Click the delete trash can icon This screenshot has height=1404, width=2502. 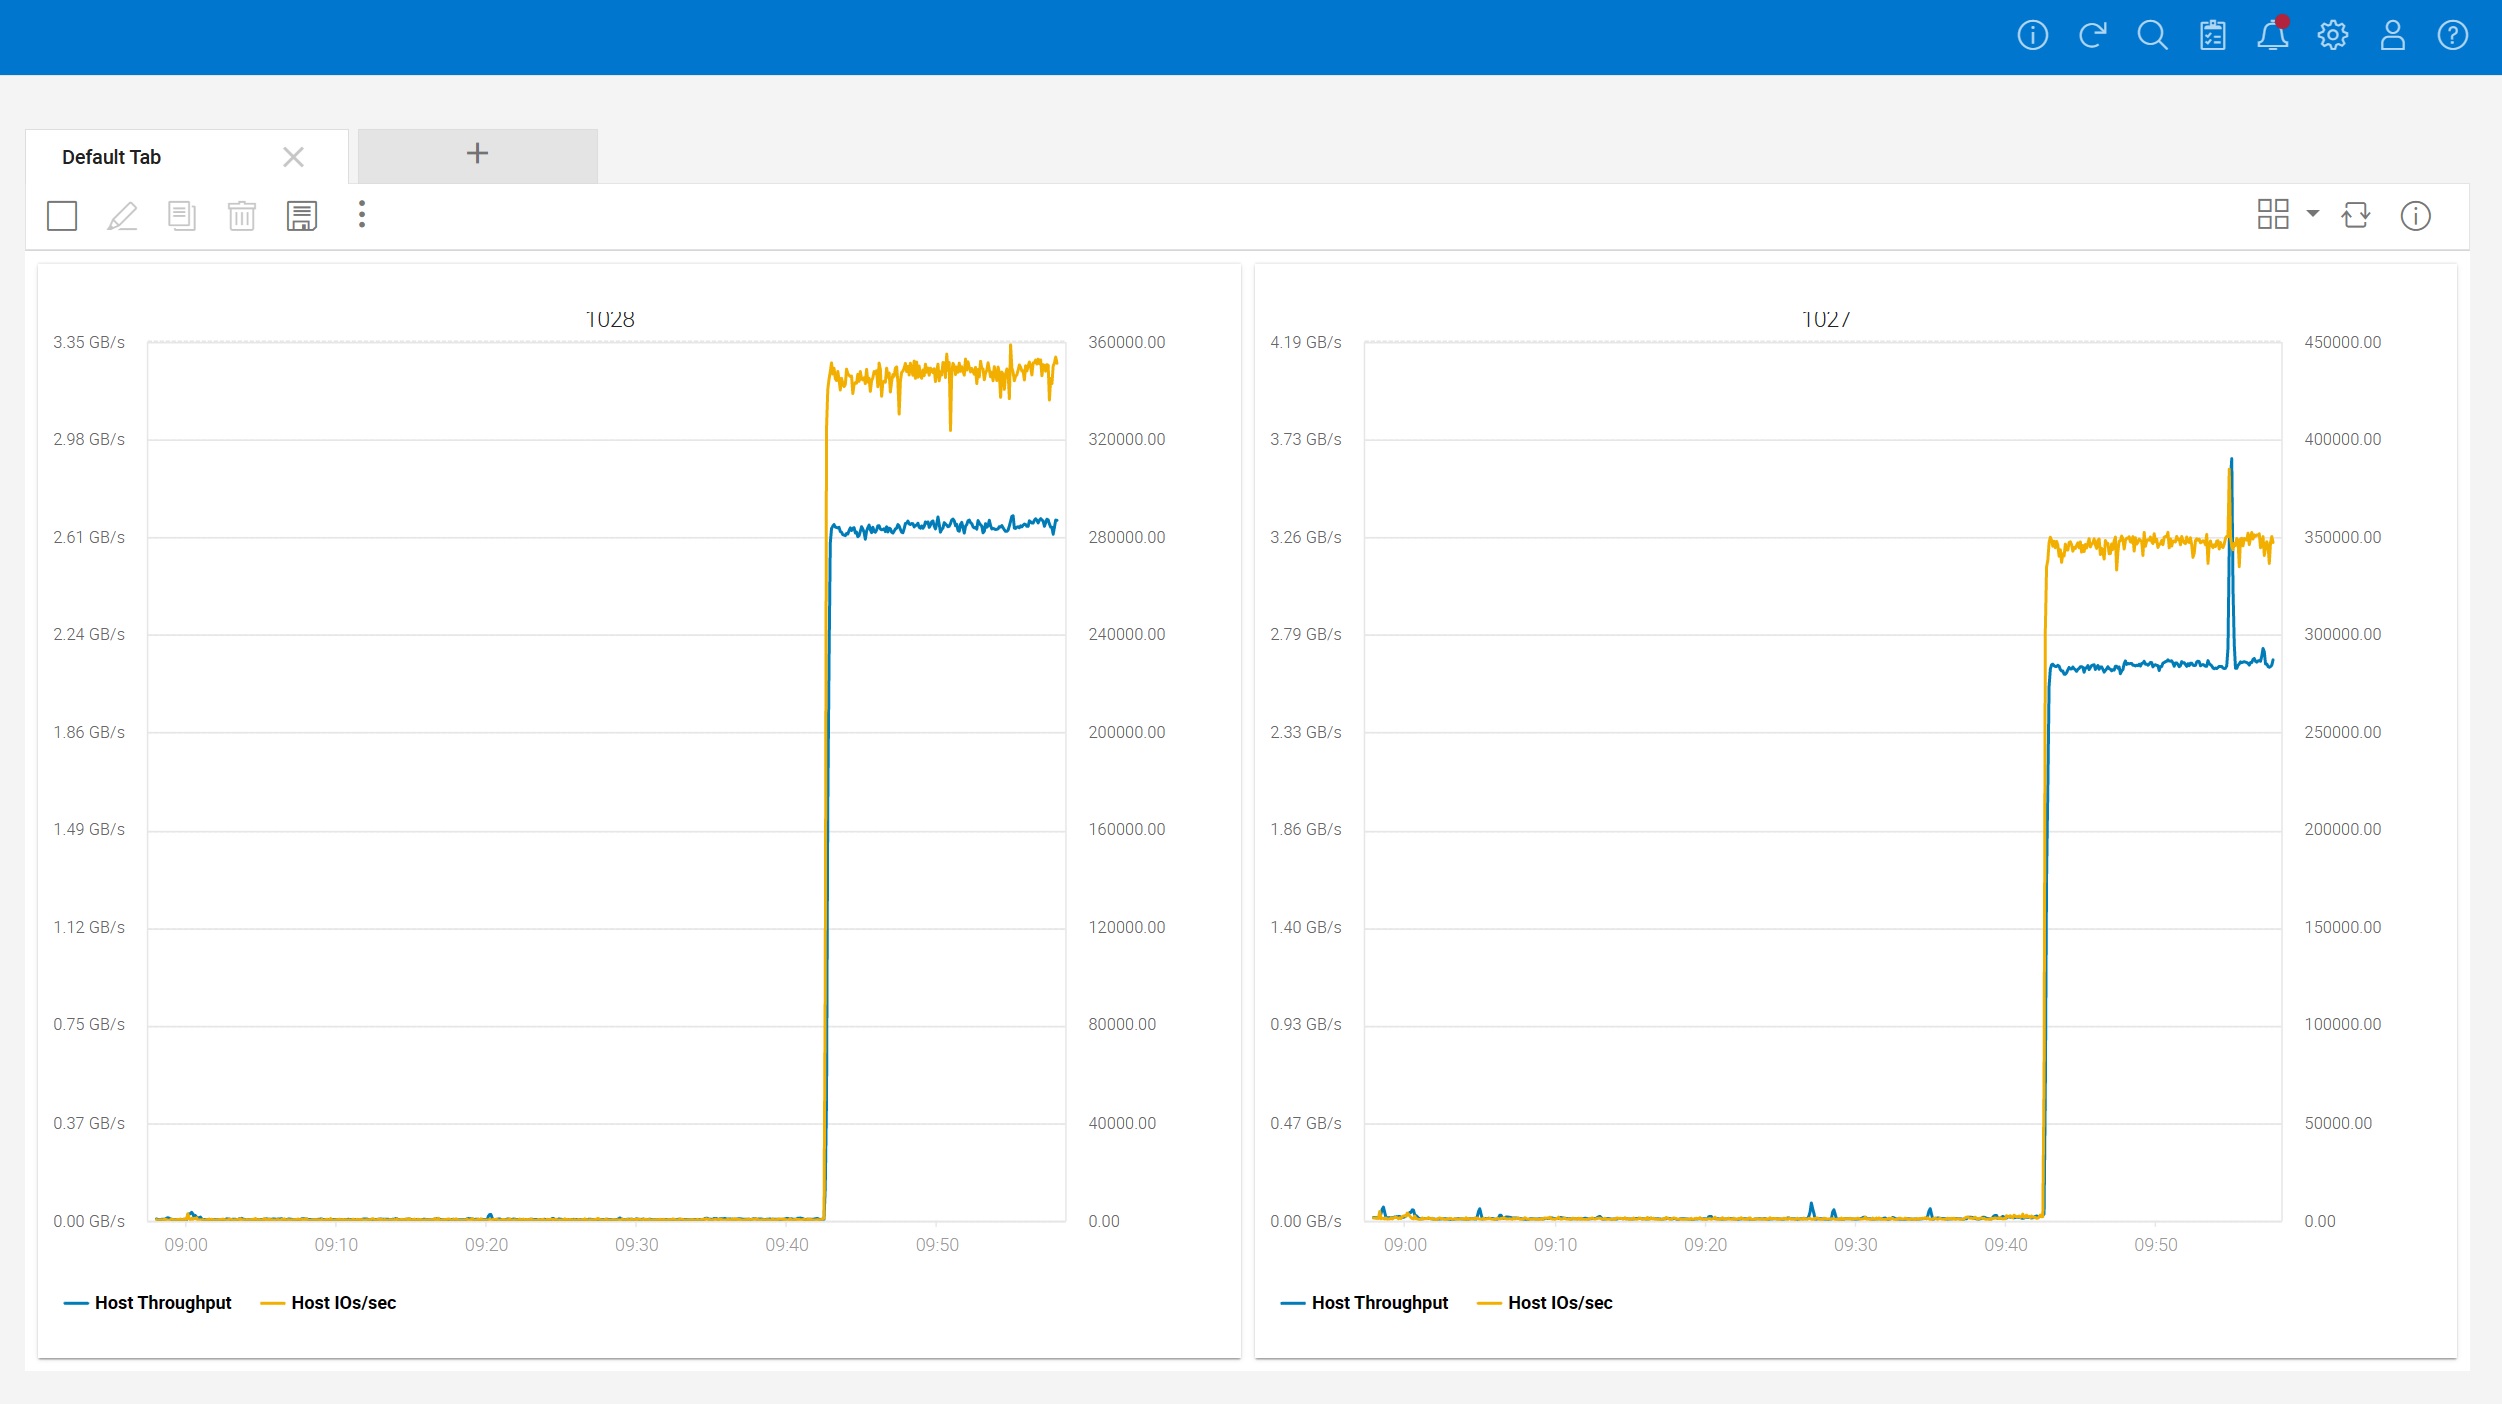click(x=241, y=216)
